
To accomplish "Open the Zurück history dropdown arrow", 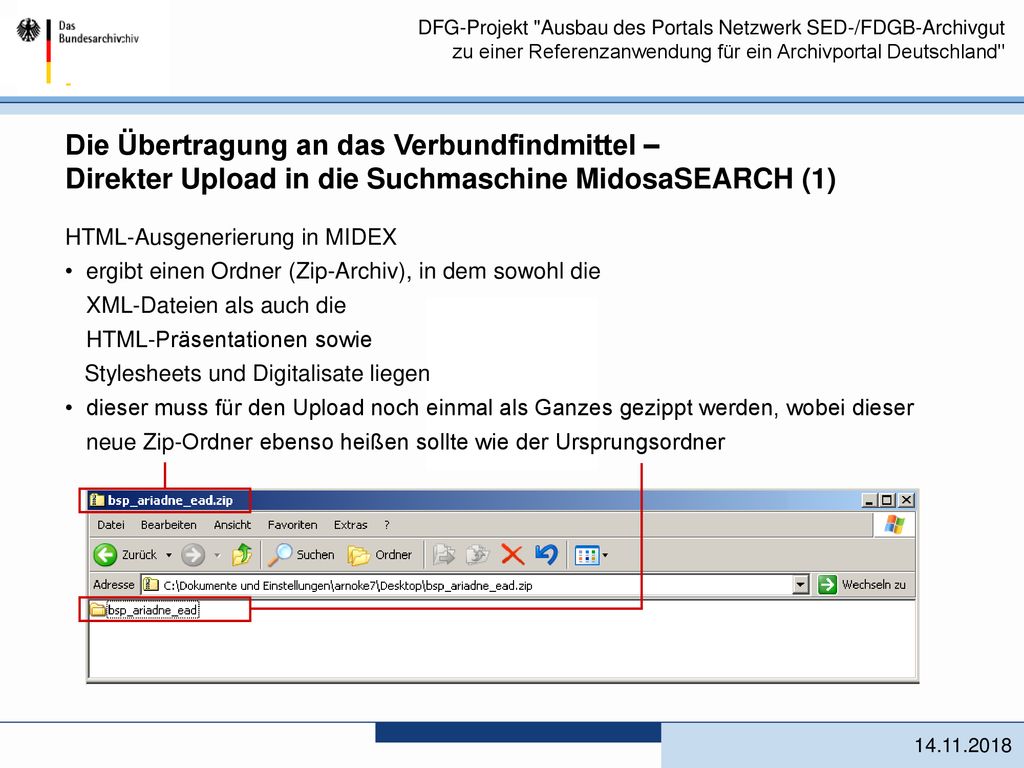I will [168, 555].
